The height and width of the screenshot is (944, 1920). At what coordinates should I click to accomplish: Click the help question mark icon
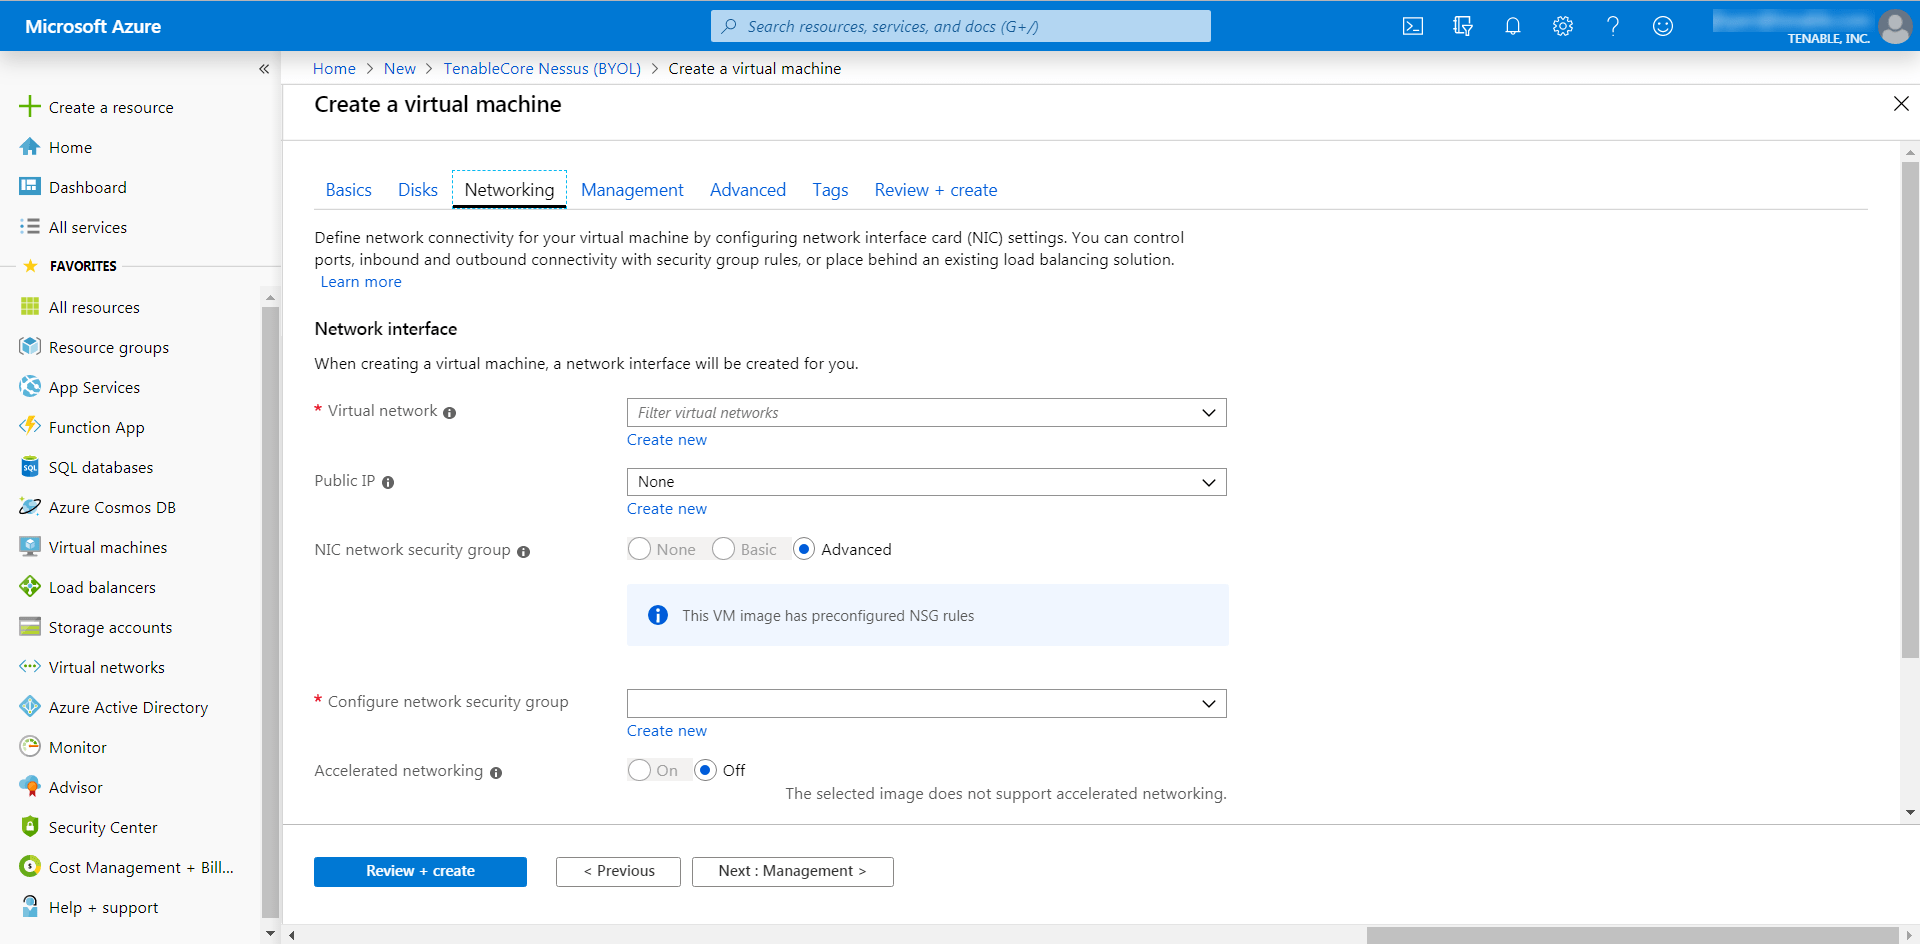(x=1612, y=26)
